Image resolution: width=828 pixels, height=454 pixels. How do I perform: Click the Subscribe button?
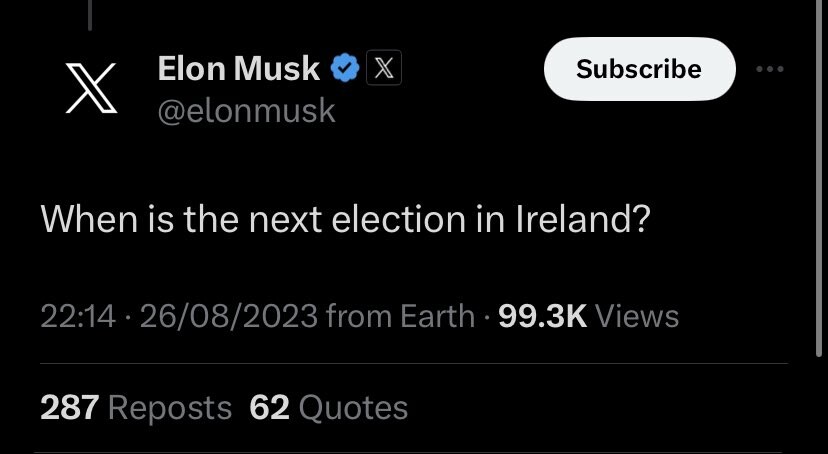pyautogui.click(x=639, y=69)
